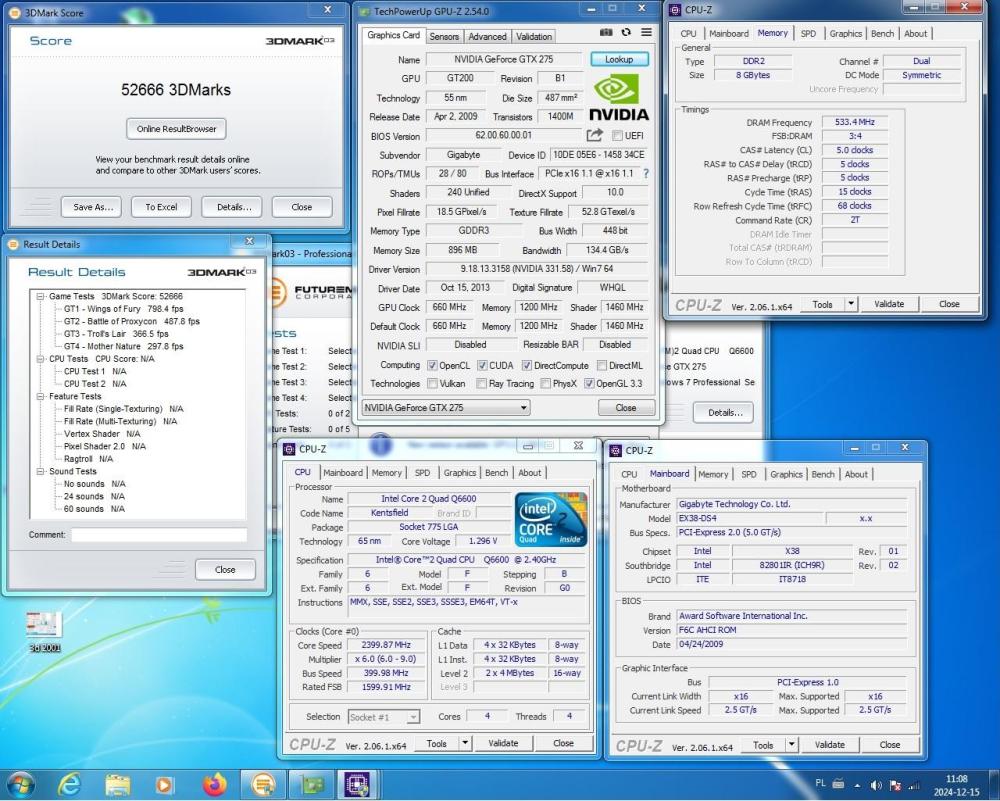The width and height of the screenshot is (1000, 801).
Task: Switch to the Sensors tab in GPU-Z
Action: [x=443, y=36]
